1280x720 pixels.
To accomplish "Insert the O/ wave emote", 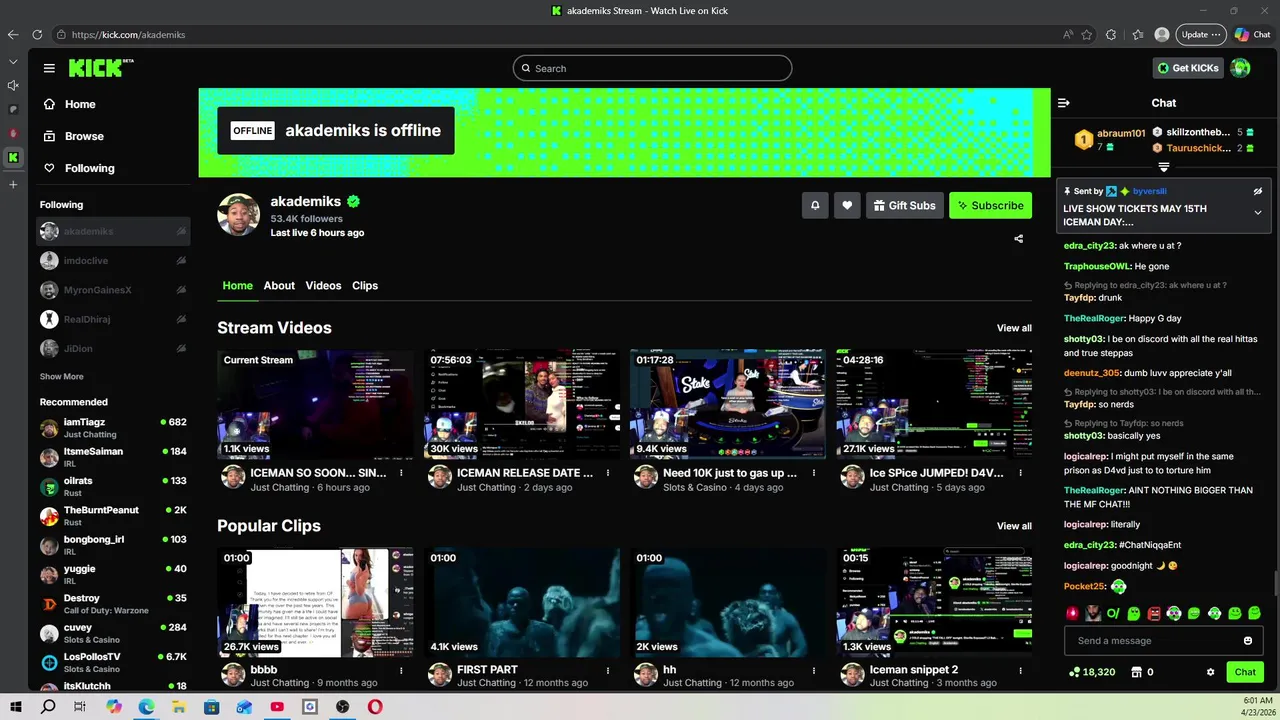I will (1113, 613).
